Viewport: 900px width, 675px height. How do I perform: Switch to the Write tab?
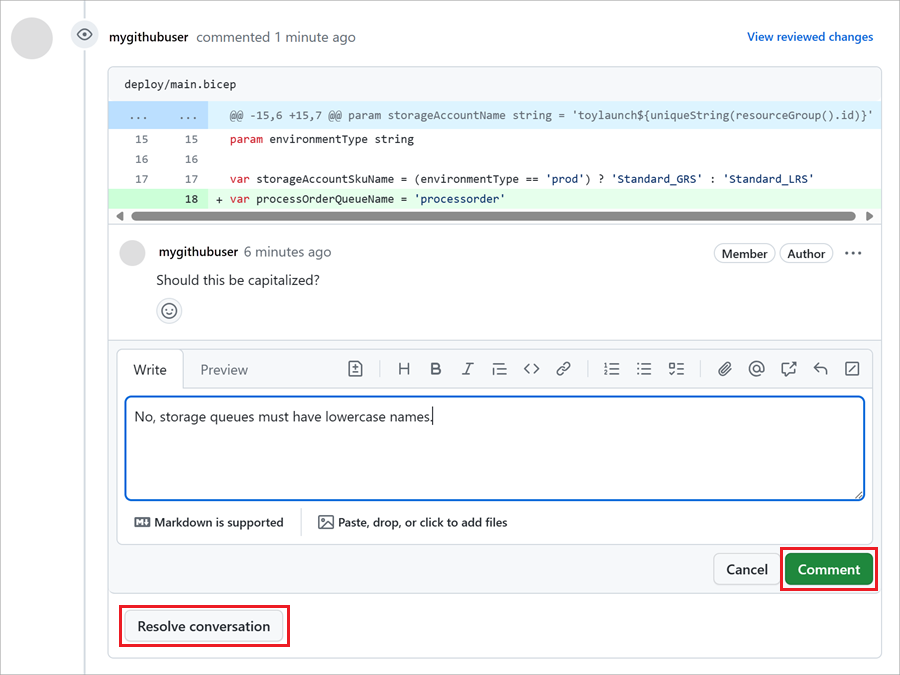pyautogui.click(x=150, y=370)
